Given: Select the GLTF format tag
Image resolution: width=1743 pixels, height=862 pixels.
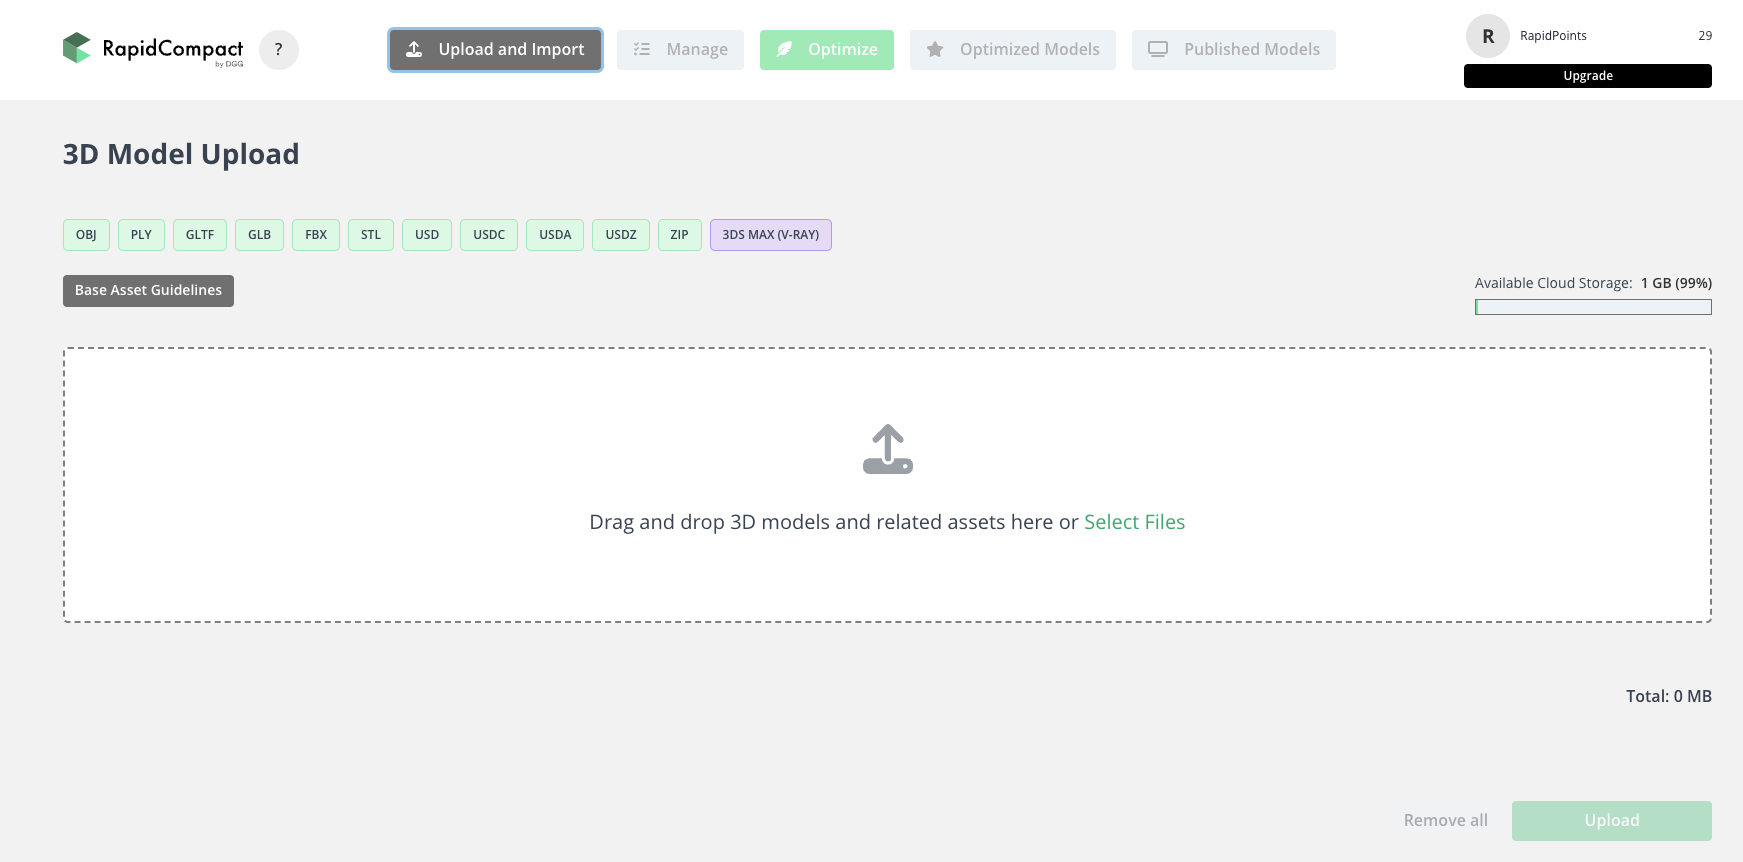Looking at the screenshot, I should coord(199,235).
